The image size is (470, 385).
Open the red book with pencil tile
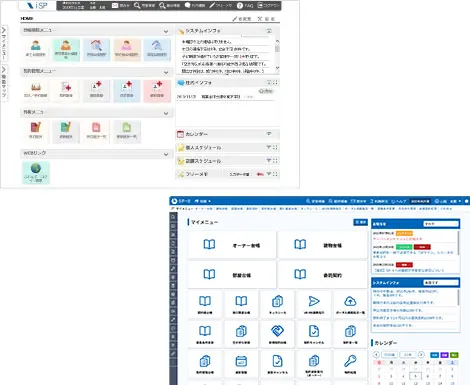[x=36, y=131]
